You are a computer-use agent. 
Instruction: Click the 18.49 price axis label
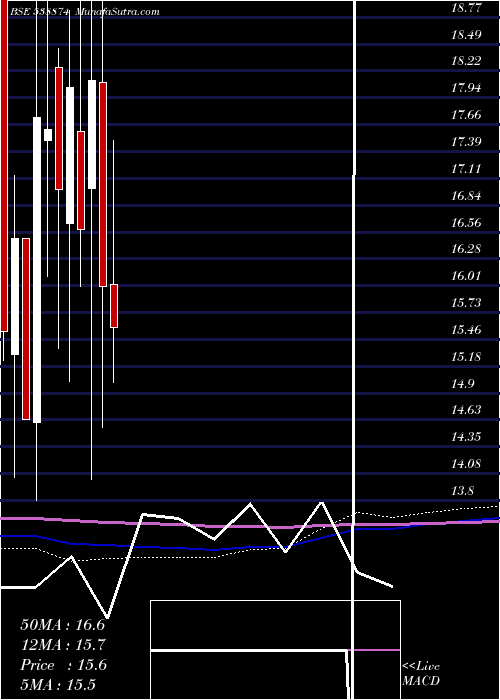467,34
